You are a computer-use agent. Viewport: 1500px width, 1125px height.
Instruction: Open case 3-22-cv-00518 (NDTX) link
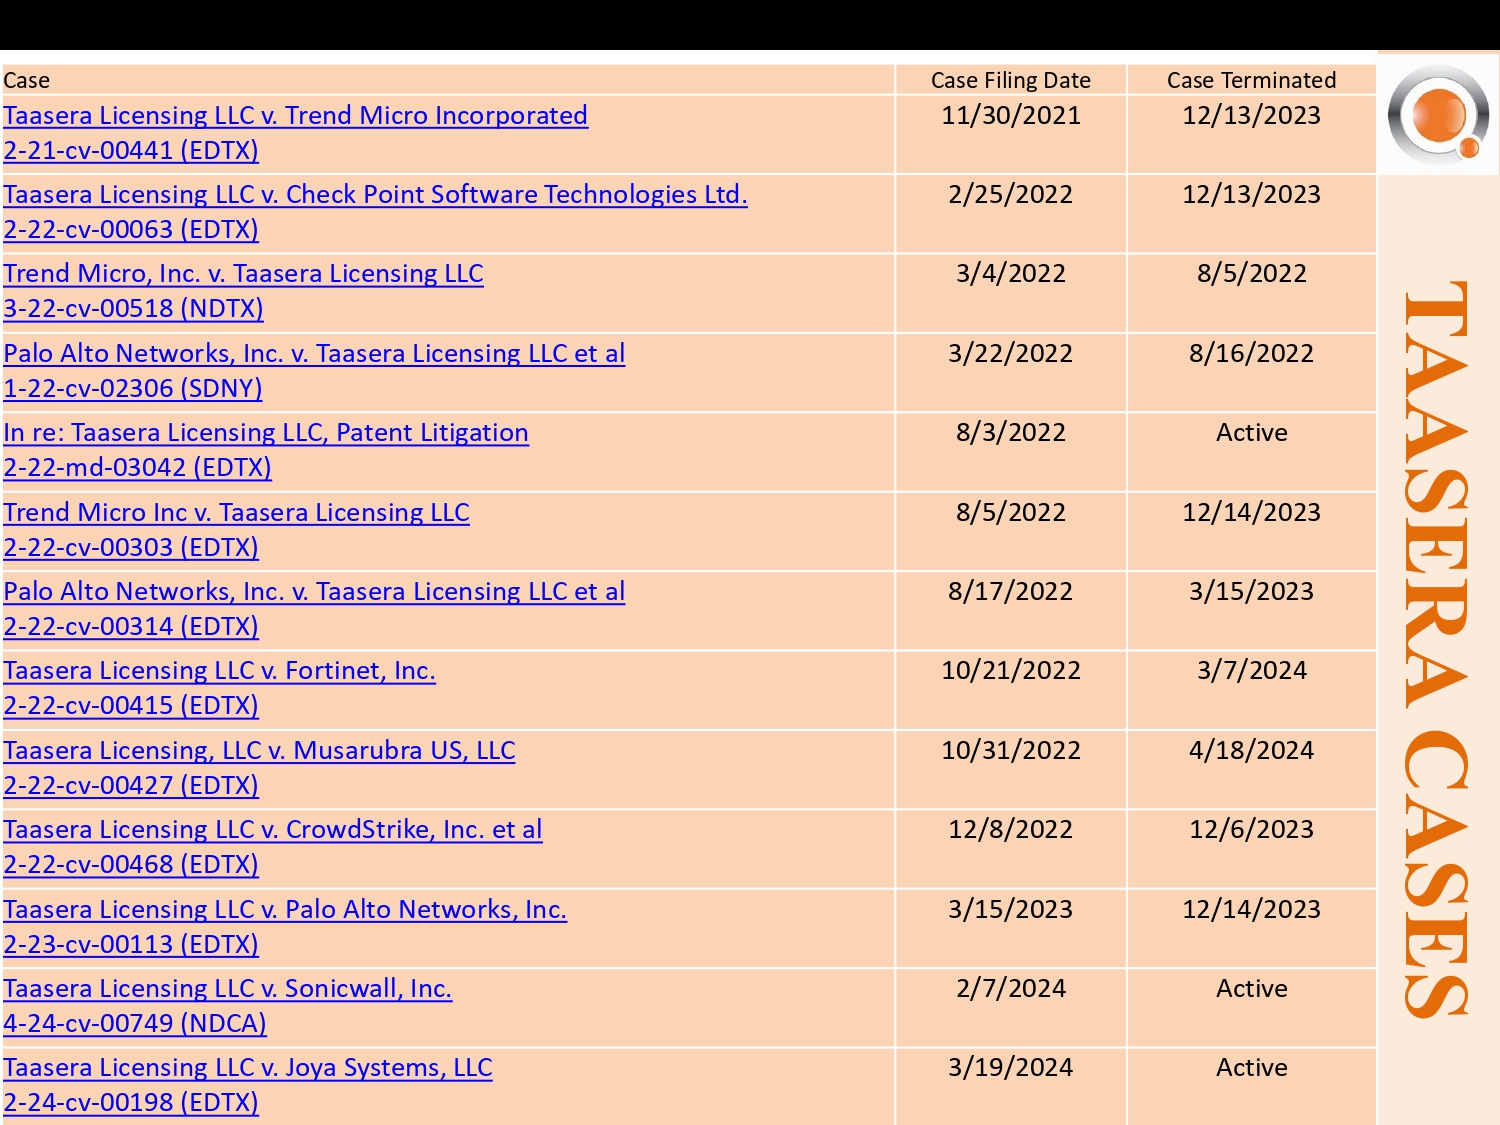(133, 309)
